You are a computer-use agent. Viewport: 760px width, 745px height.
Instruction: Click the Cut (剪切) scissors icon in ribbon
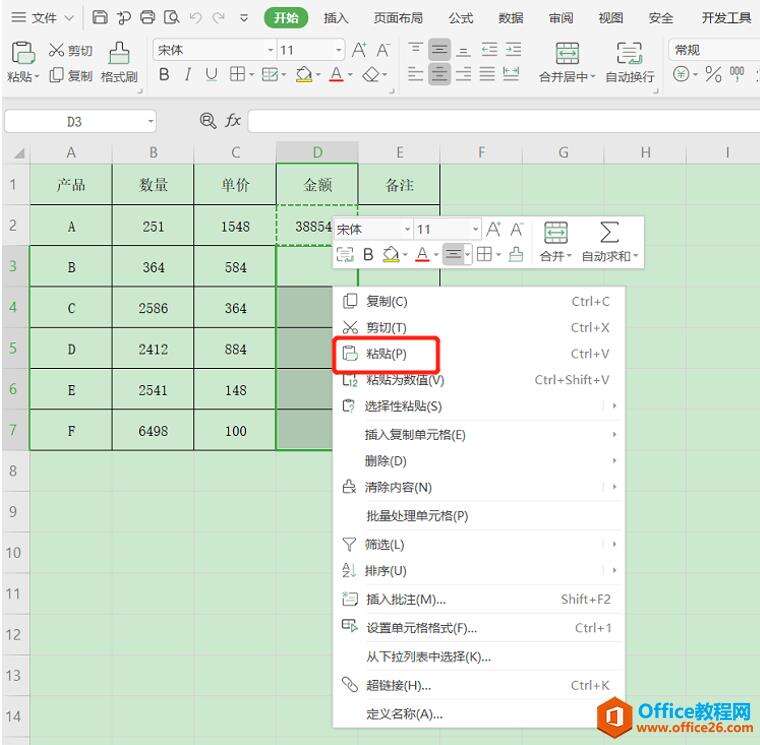[x=56, y=50]
